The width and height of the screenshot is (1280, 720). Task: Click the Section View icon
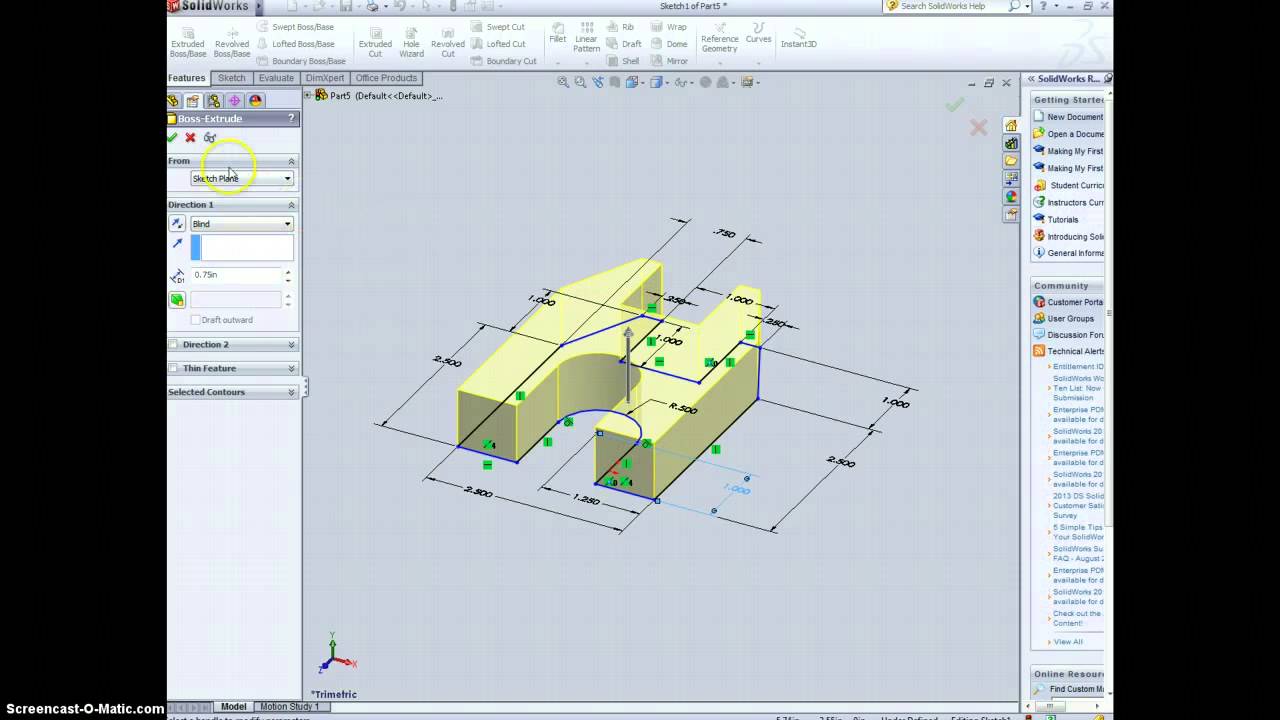pyautogui.click(x=614, y=83)
